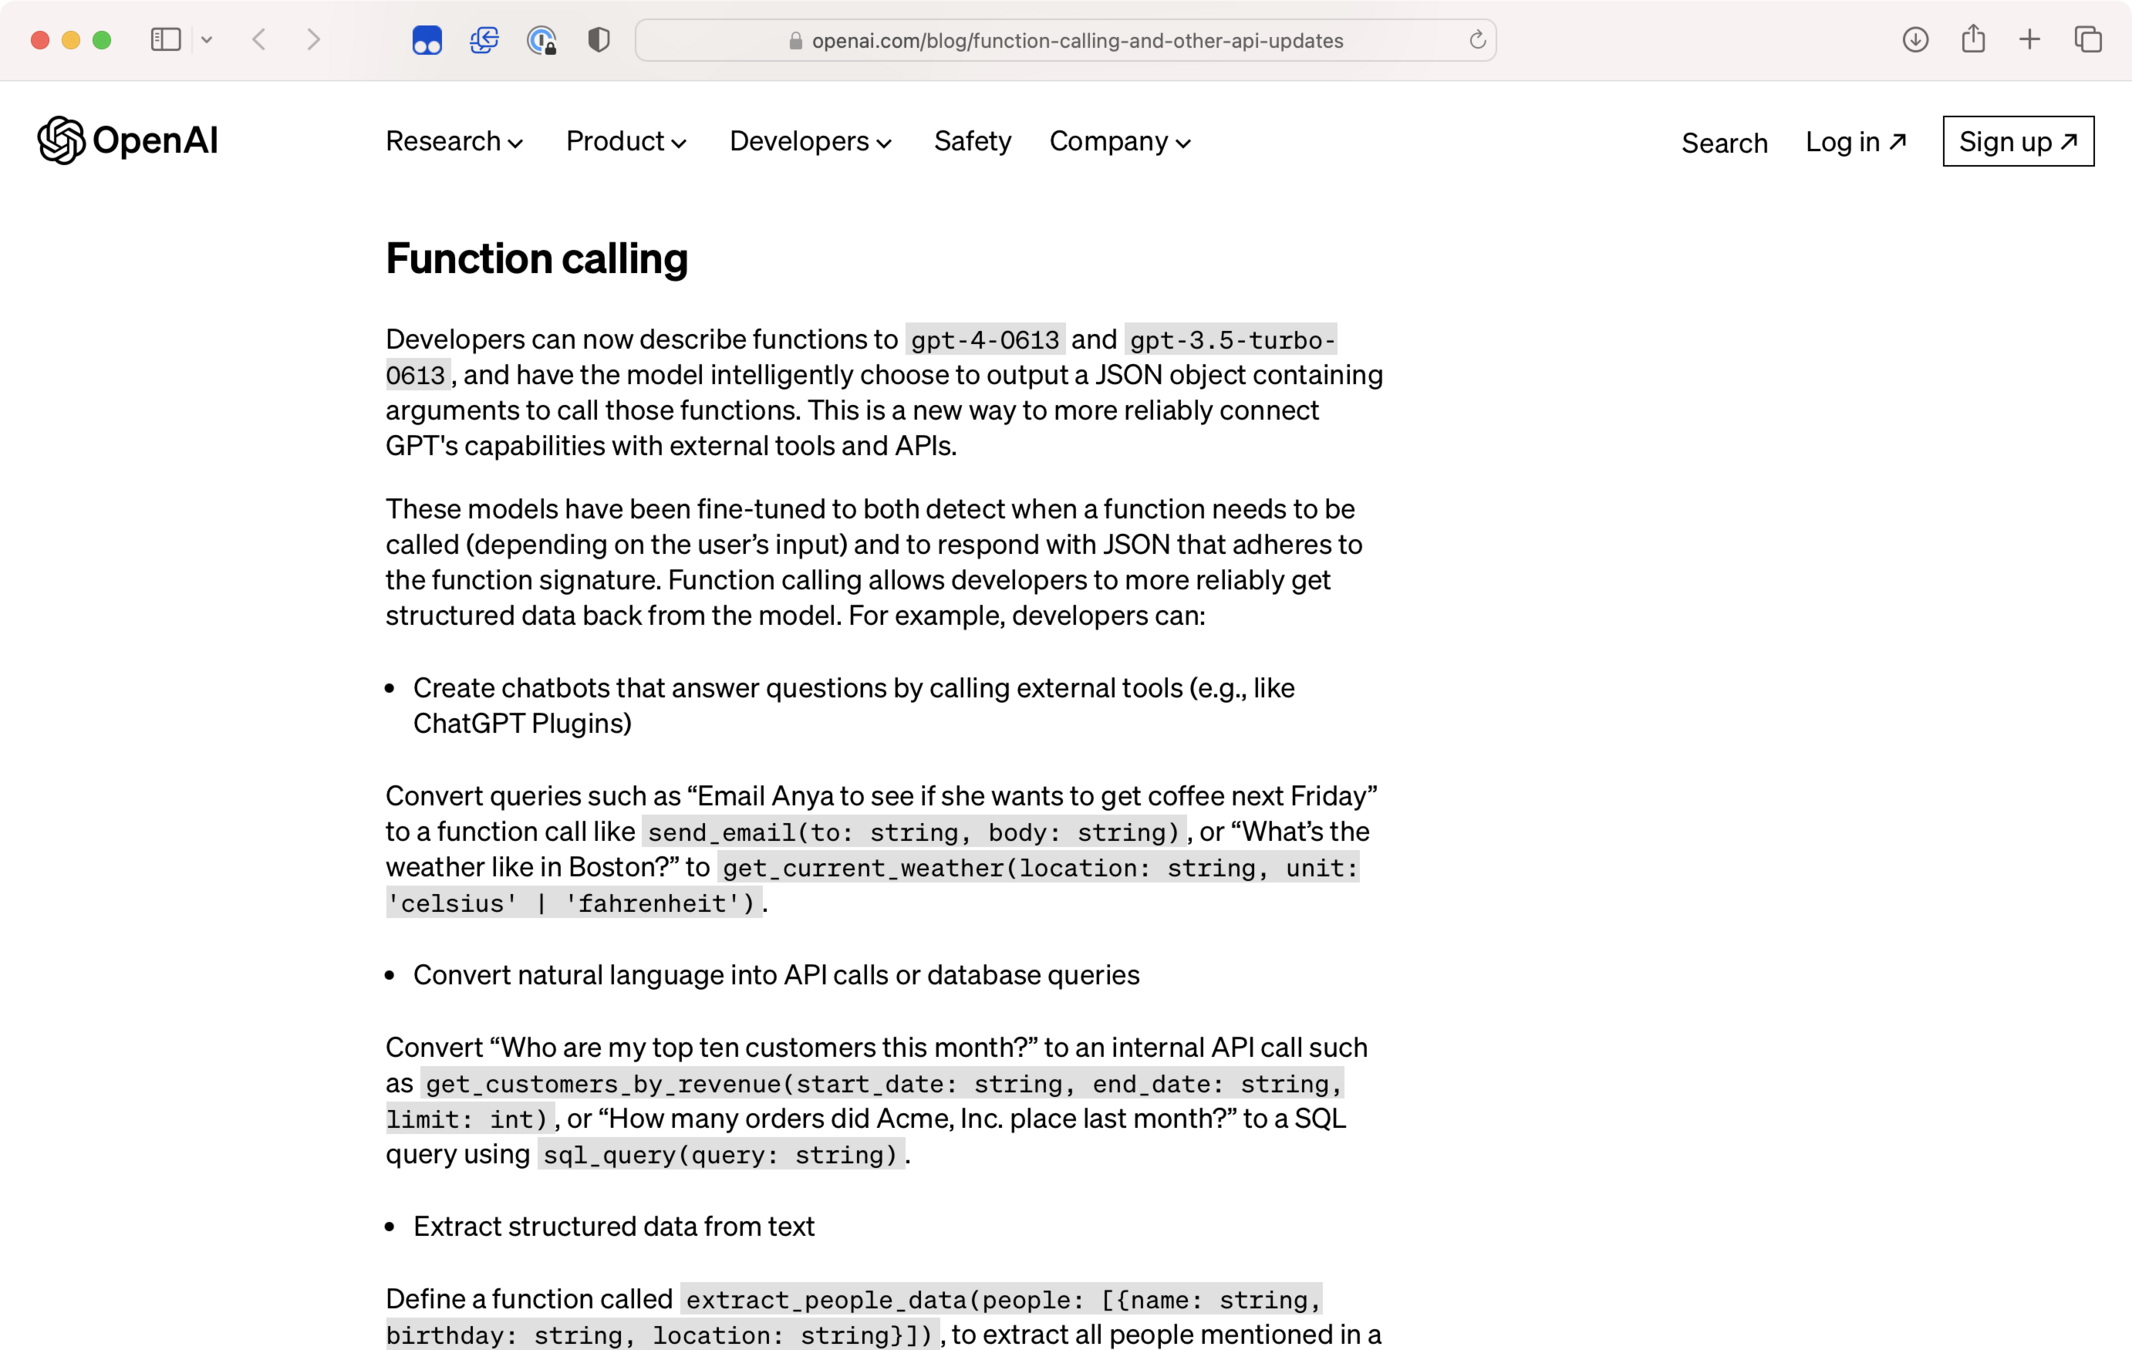The width and height of the screenshot is (2132, 1350).
Task: Click the address bar URL field
Action: (x=1076, y=41)
